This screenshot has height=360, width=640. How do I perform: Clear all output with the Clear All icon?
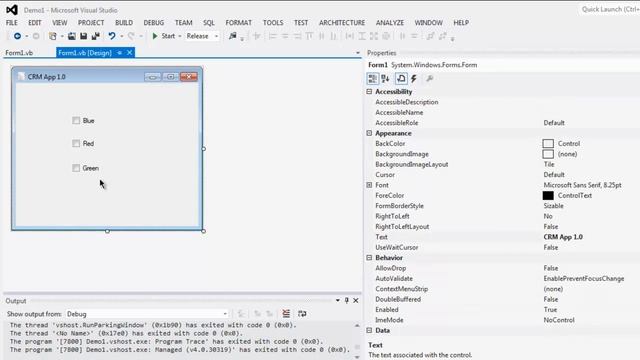(x=286, y=313)
